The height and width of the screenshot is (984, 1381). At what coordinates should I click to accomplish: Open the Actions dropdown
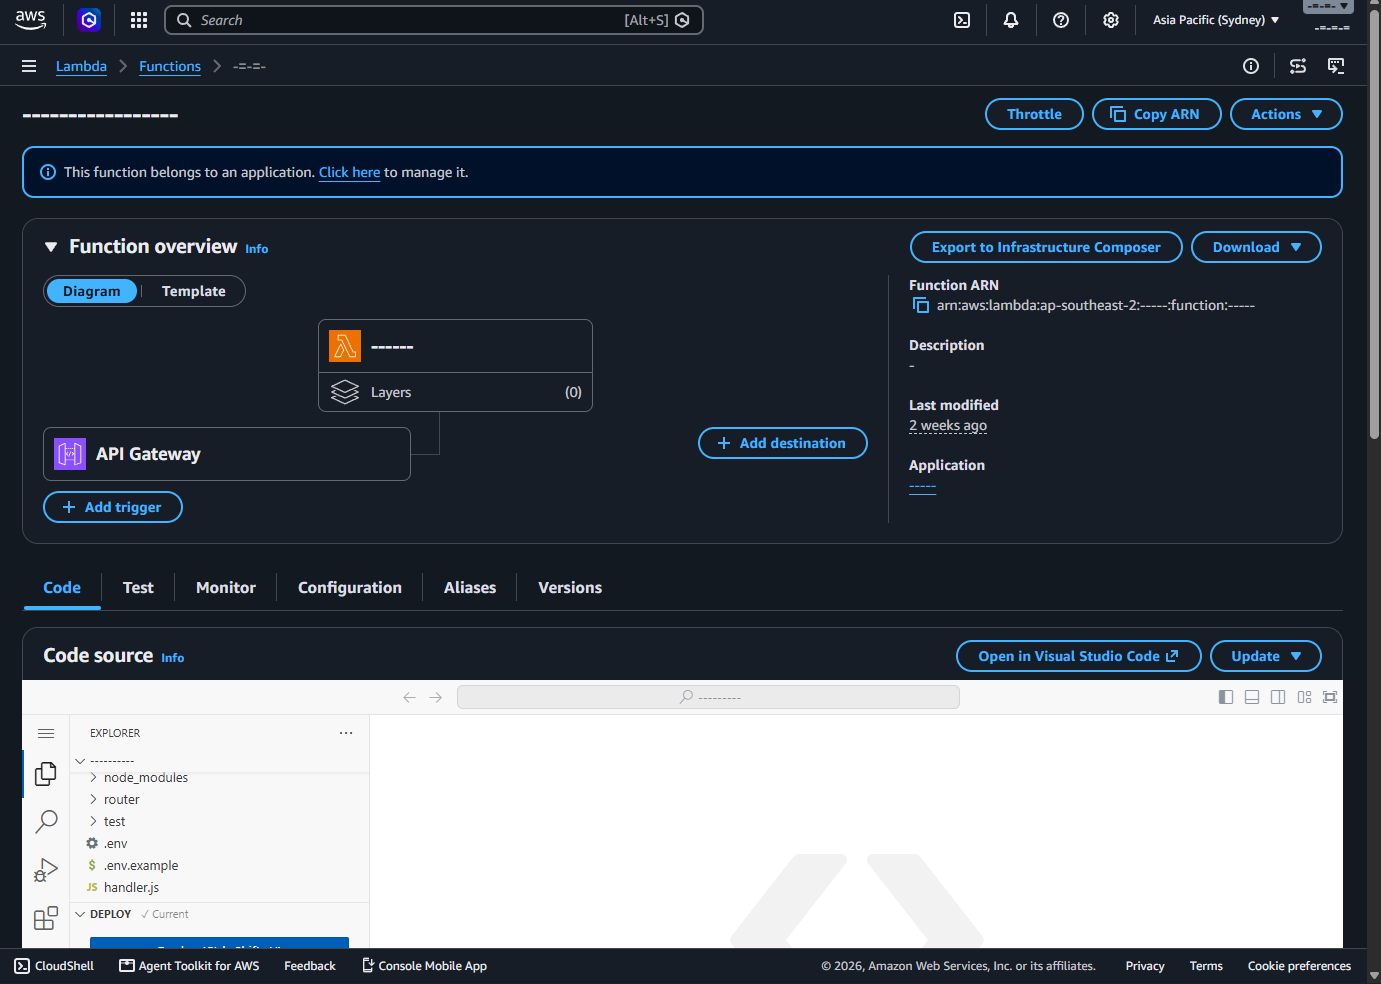[1286, 114]
